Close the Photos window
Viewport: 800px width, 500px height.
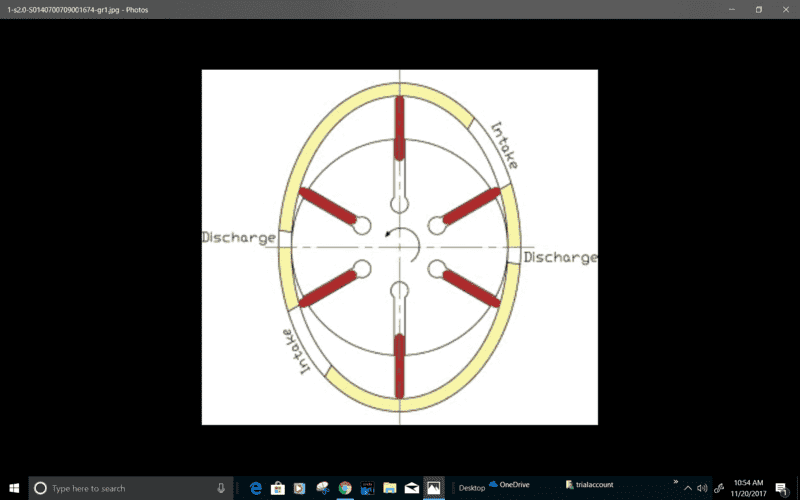pos(786,9)
